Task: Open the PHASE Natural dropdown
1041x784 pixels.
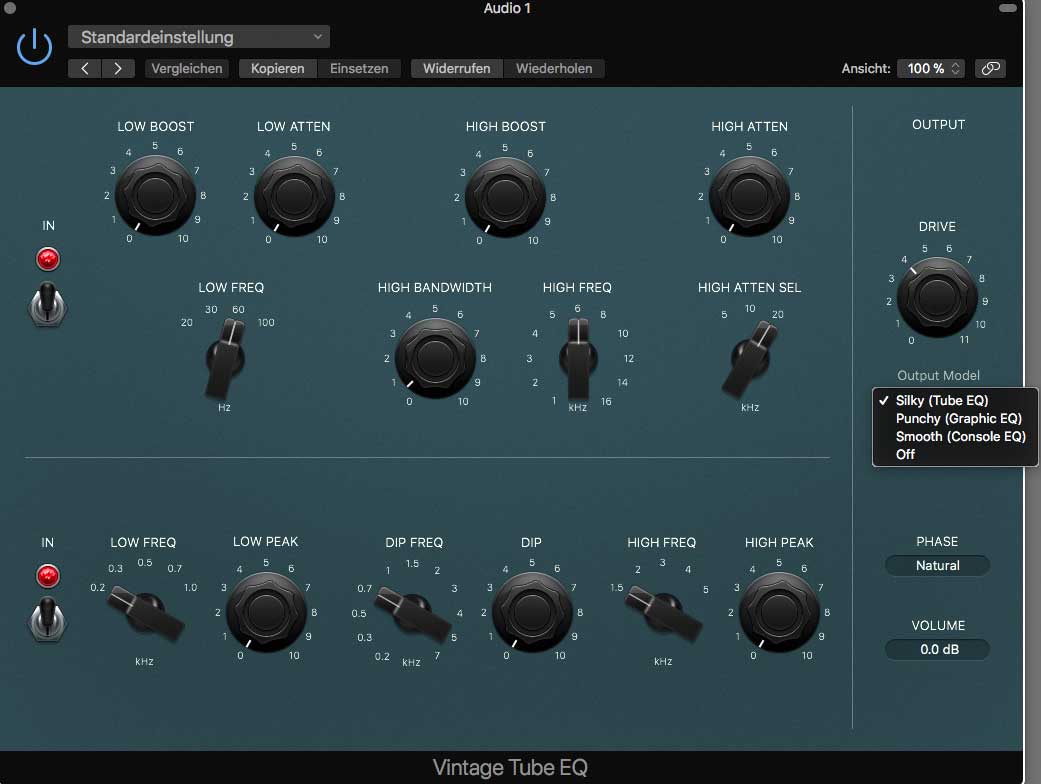Action: point(937,566)
